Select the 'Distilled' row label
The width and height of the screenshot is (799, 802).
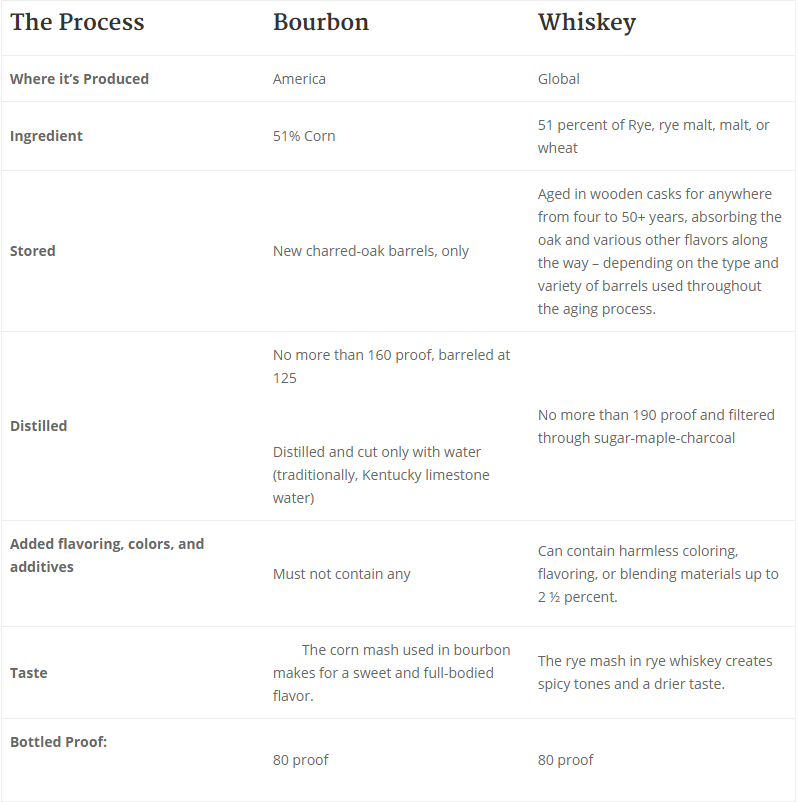[38, 426]
